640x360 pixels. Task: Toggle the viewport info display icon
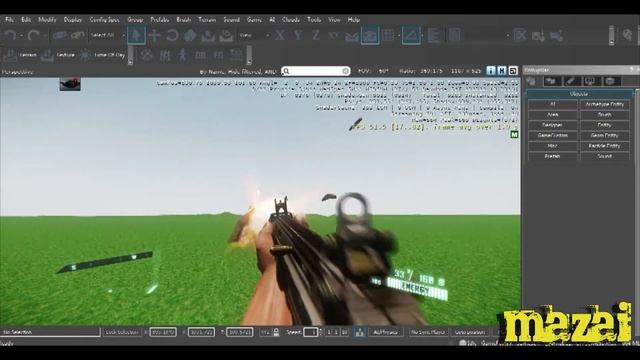(491, 71)
